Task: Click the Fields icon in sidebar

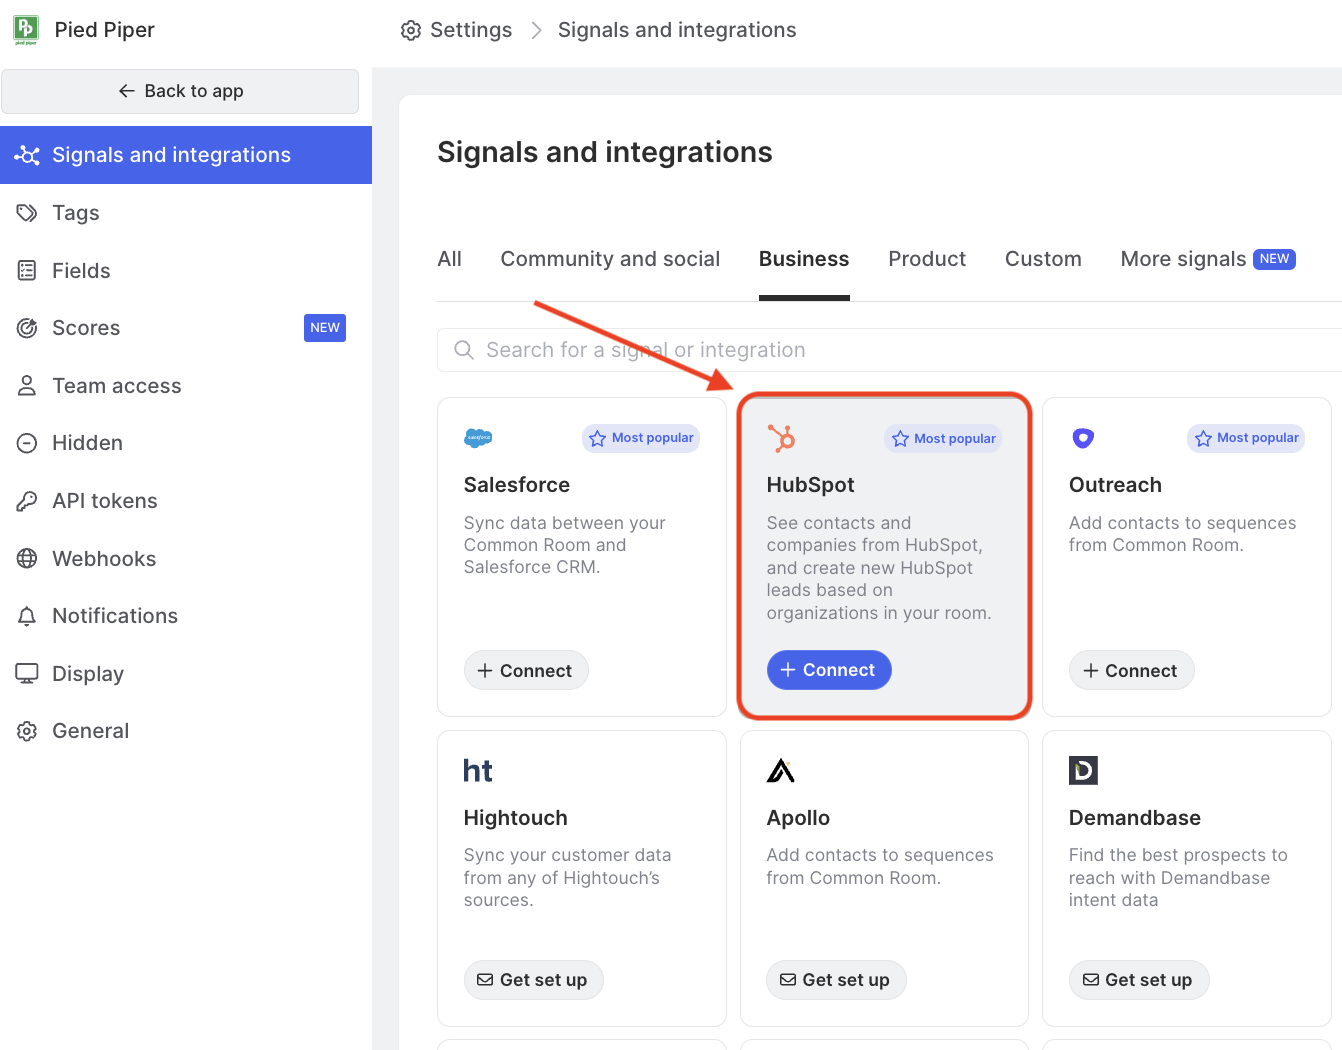Action: click(x=27, y=271)
